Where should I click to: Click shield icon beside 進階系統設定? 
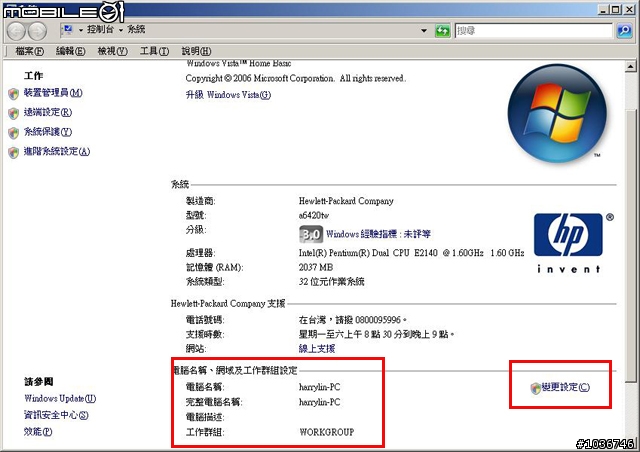click(13, 152)
